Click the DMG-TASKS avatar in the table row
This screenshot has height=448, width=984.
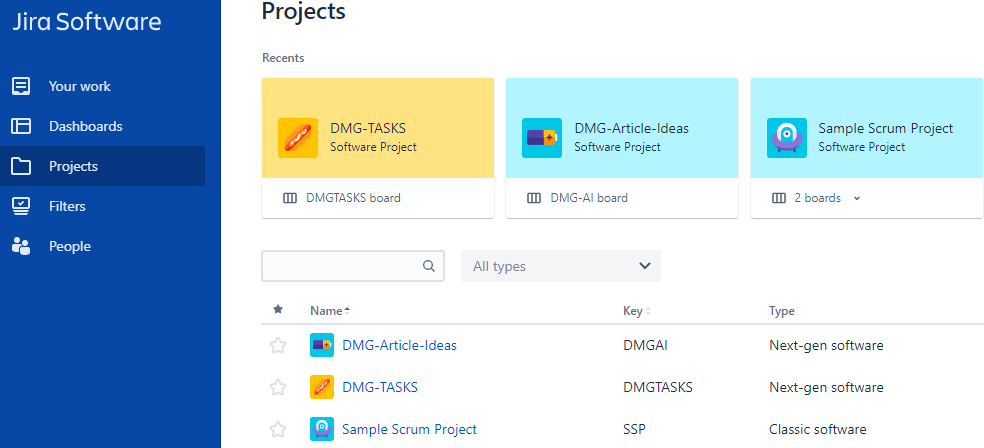coord(322,387)
